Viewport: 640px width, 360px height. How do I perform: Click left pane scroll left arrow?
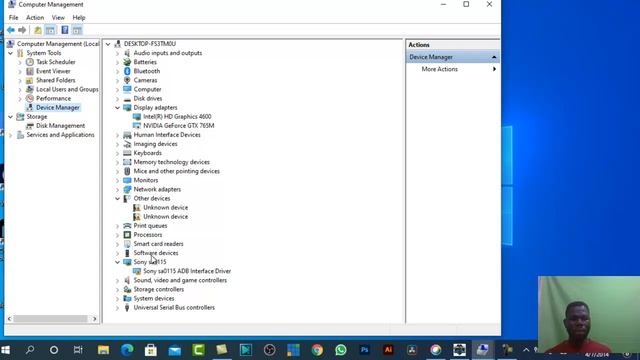coord(9,319)
